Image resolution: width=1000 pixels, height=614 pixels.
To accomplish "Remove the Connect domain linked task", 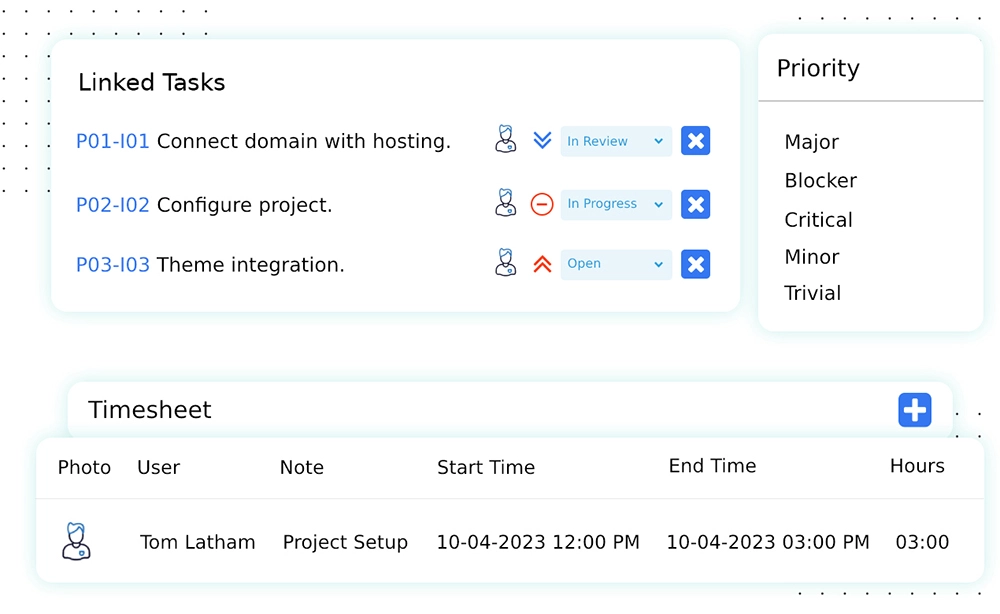I will [695, 140].
